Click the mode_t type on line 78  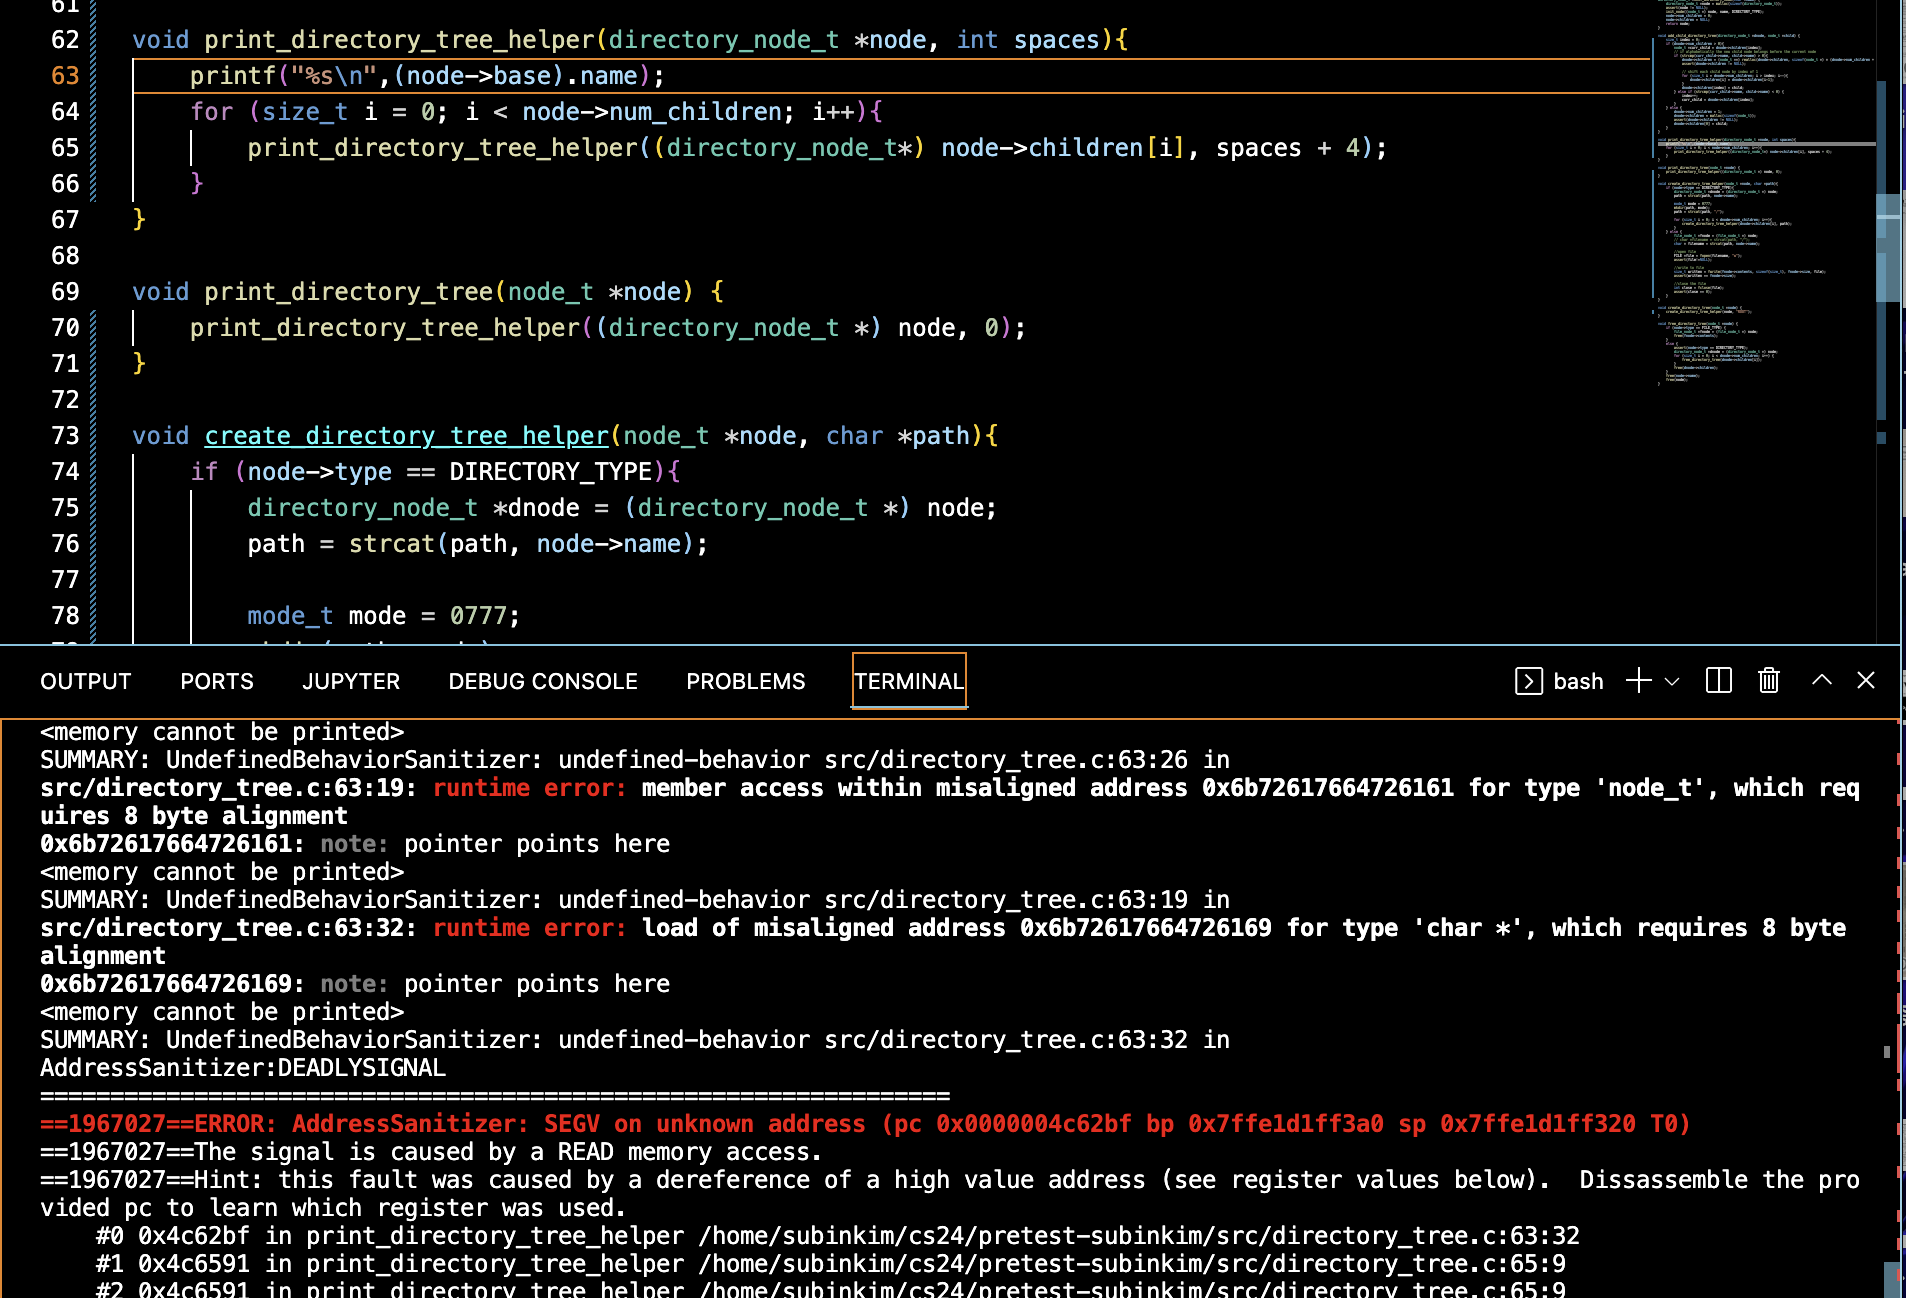pyautogui.click(x=290, y=616)
